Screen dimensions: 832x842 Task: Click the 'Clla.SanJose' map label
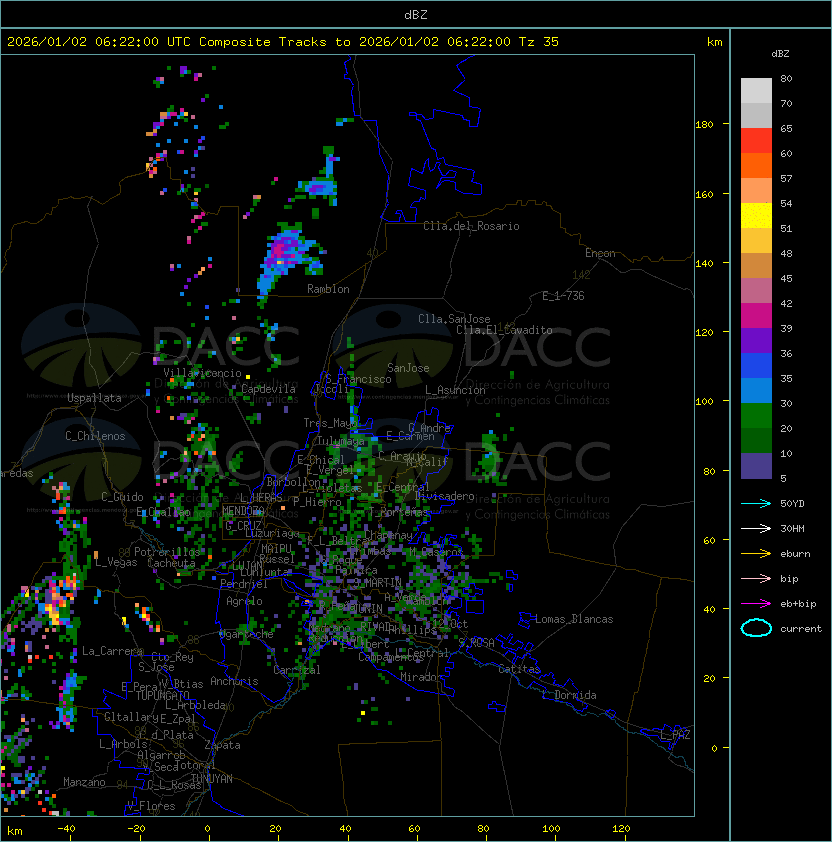click(x=454, y=319)
